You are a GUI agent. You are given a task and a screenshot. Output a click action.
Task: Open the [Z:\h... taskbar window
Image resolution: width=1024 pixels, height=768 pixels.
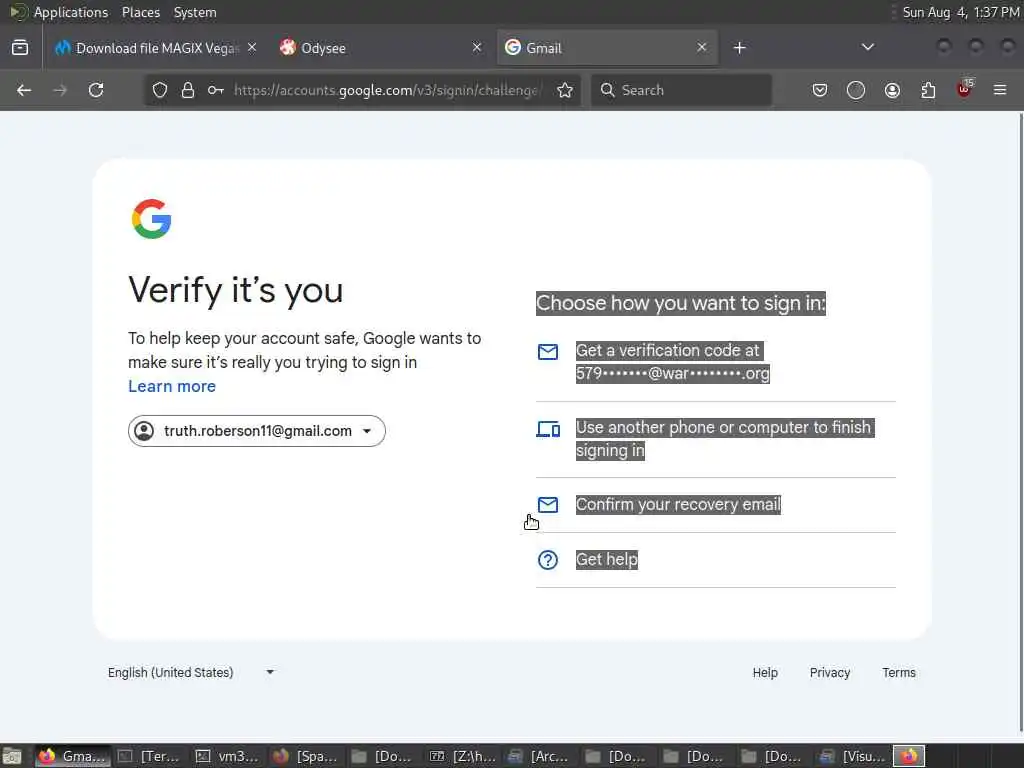point(462,756)
